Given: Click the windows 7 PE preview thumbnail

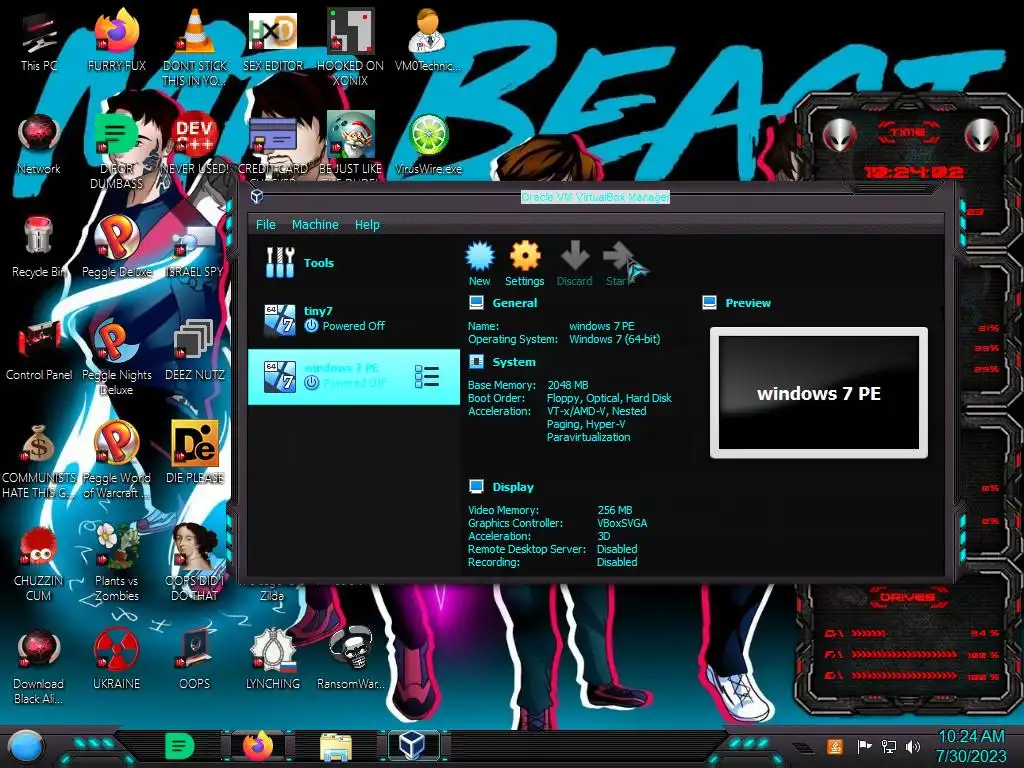Looking at the screenshot, I should pos(819,392).
